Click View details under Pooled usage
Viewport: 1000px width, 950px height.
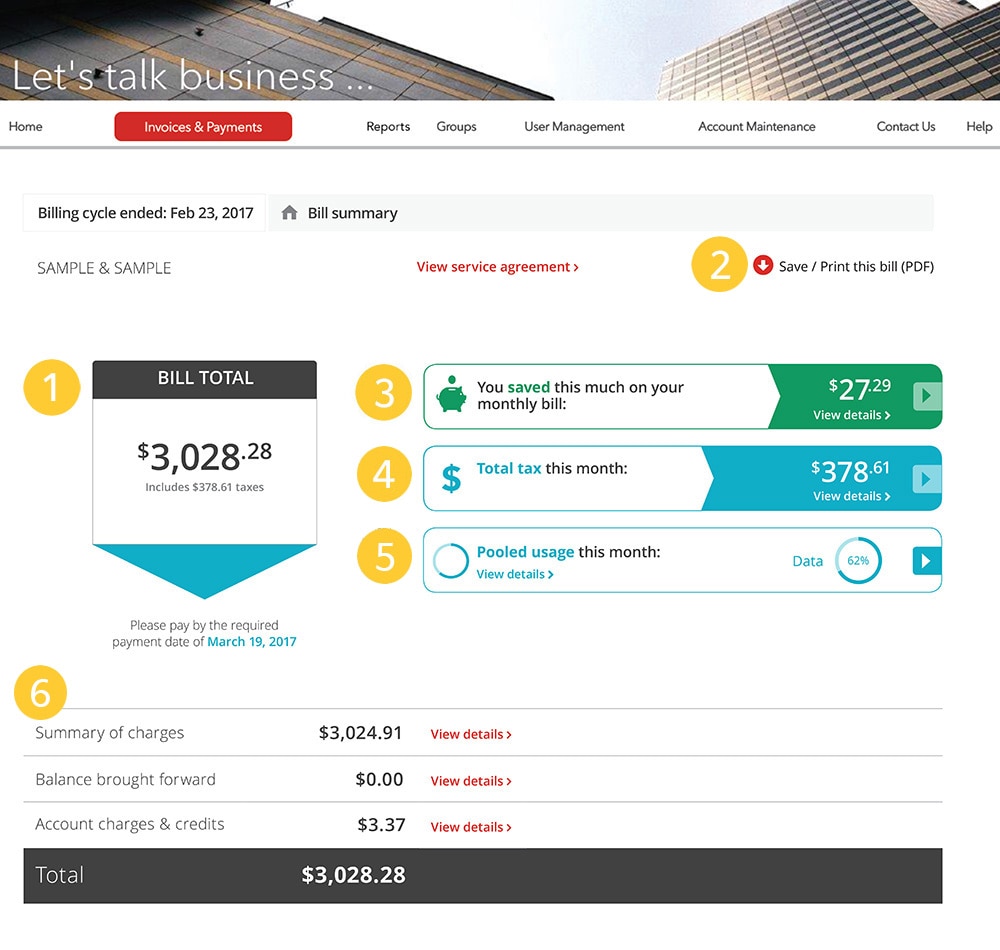pyautogui.click(x=514, y=574)
